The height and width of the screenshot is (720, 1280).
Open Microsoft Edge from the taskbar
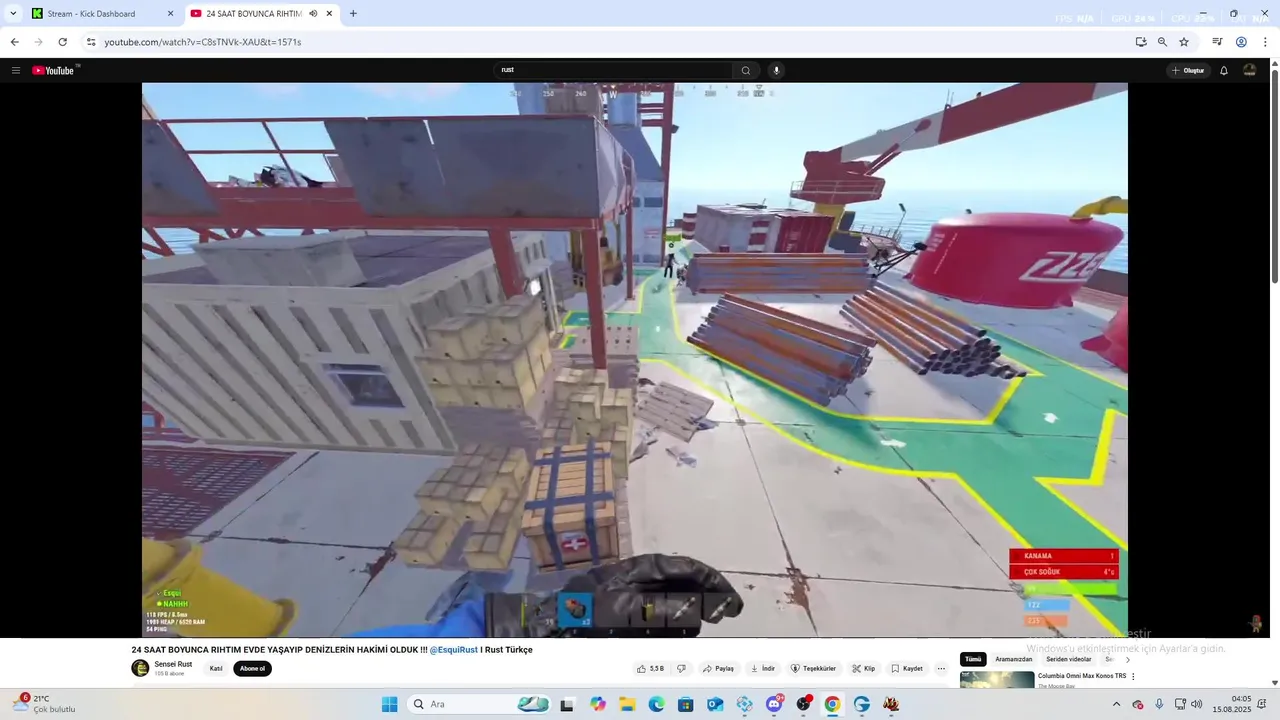point(656,704)
